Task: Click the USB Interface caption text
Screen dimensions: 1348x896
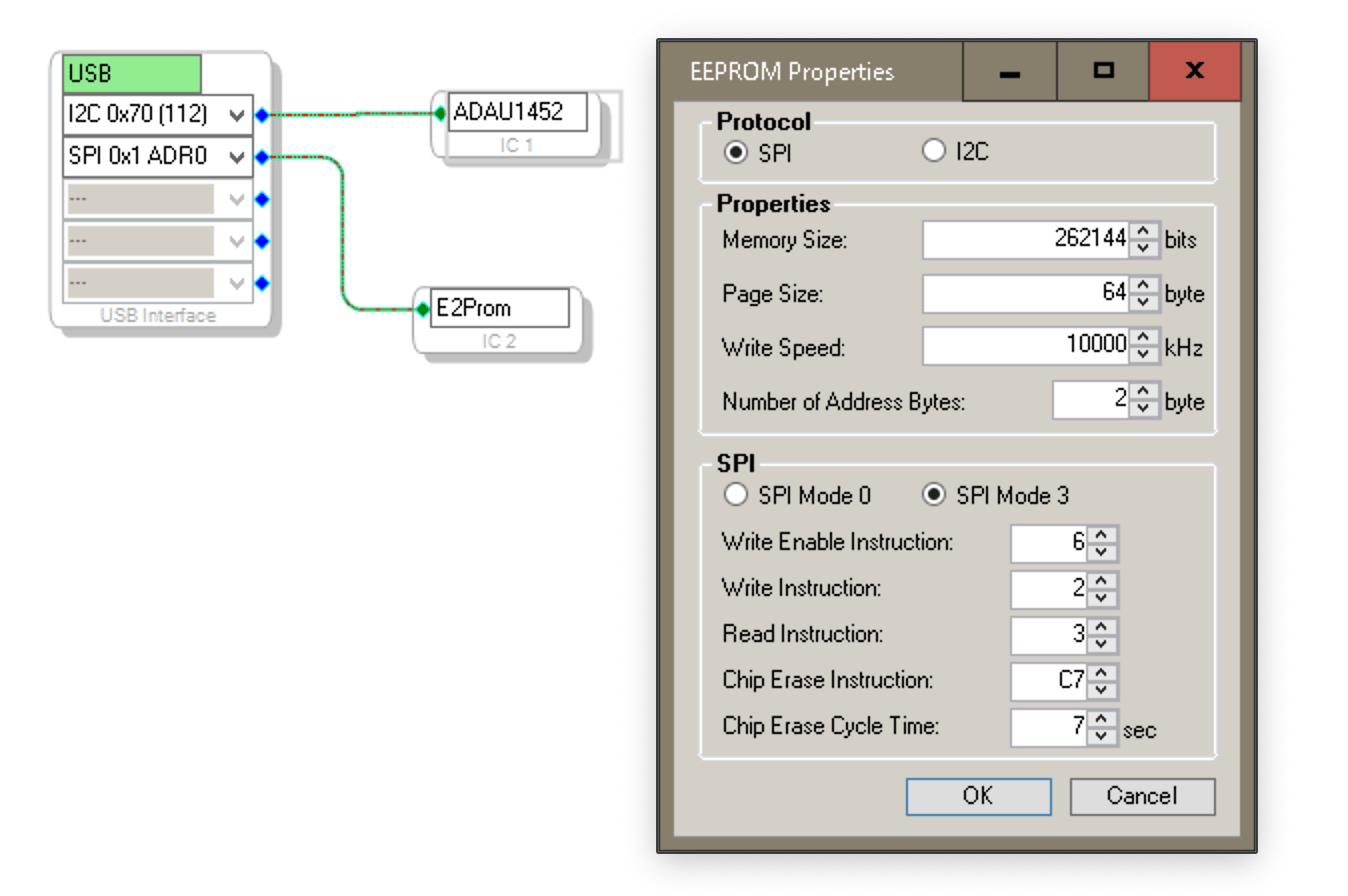Action: [x=158, y=315]
